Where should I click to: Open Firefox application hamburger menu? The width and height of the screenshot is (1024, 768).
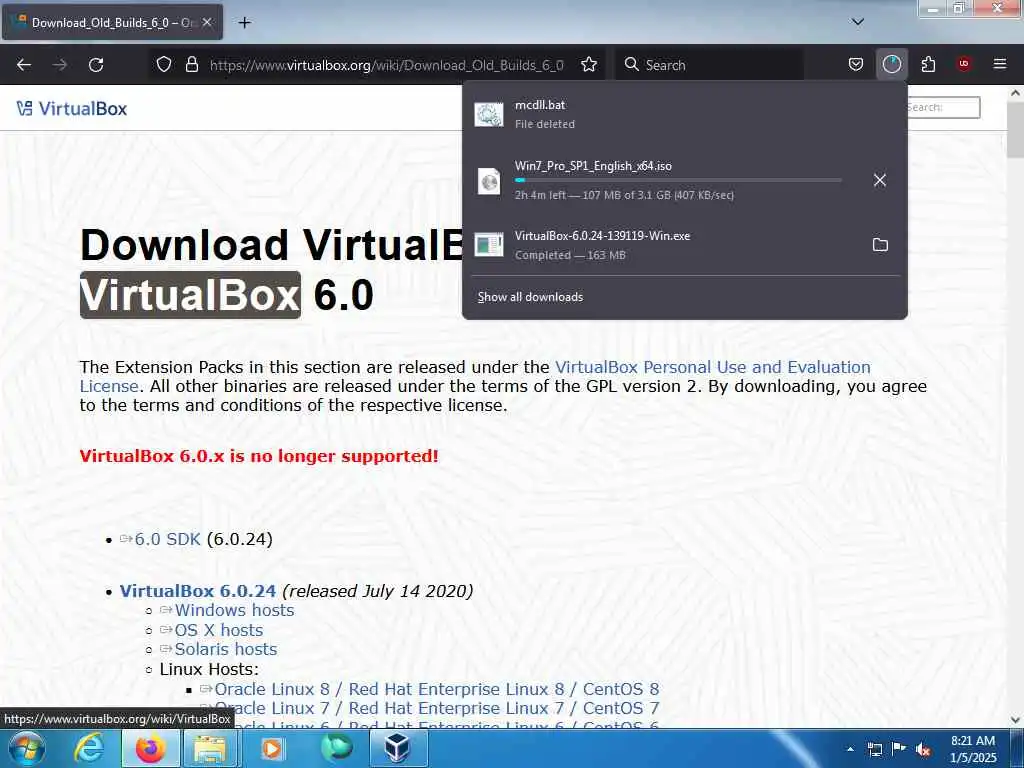tap(999, 64)
